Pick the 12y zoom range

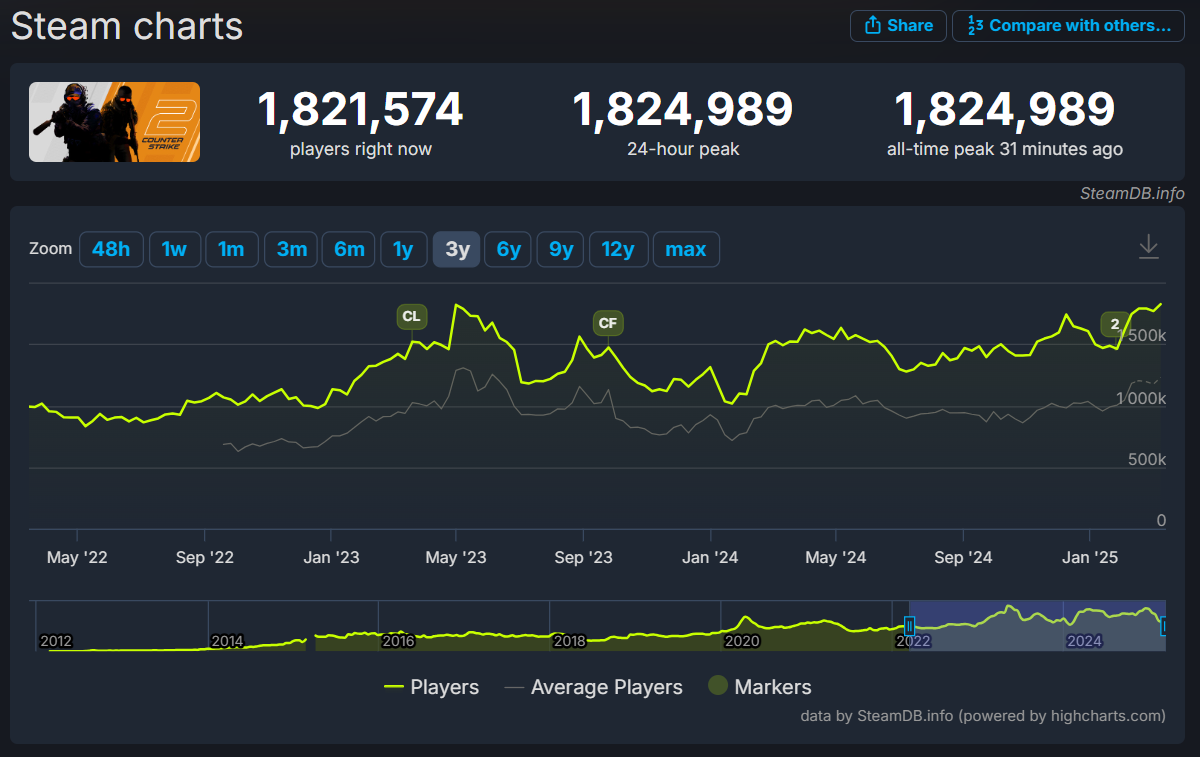(618, 250)
